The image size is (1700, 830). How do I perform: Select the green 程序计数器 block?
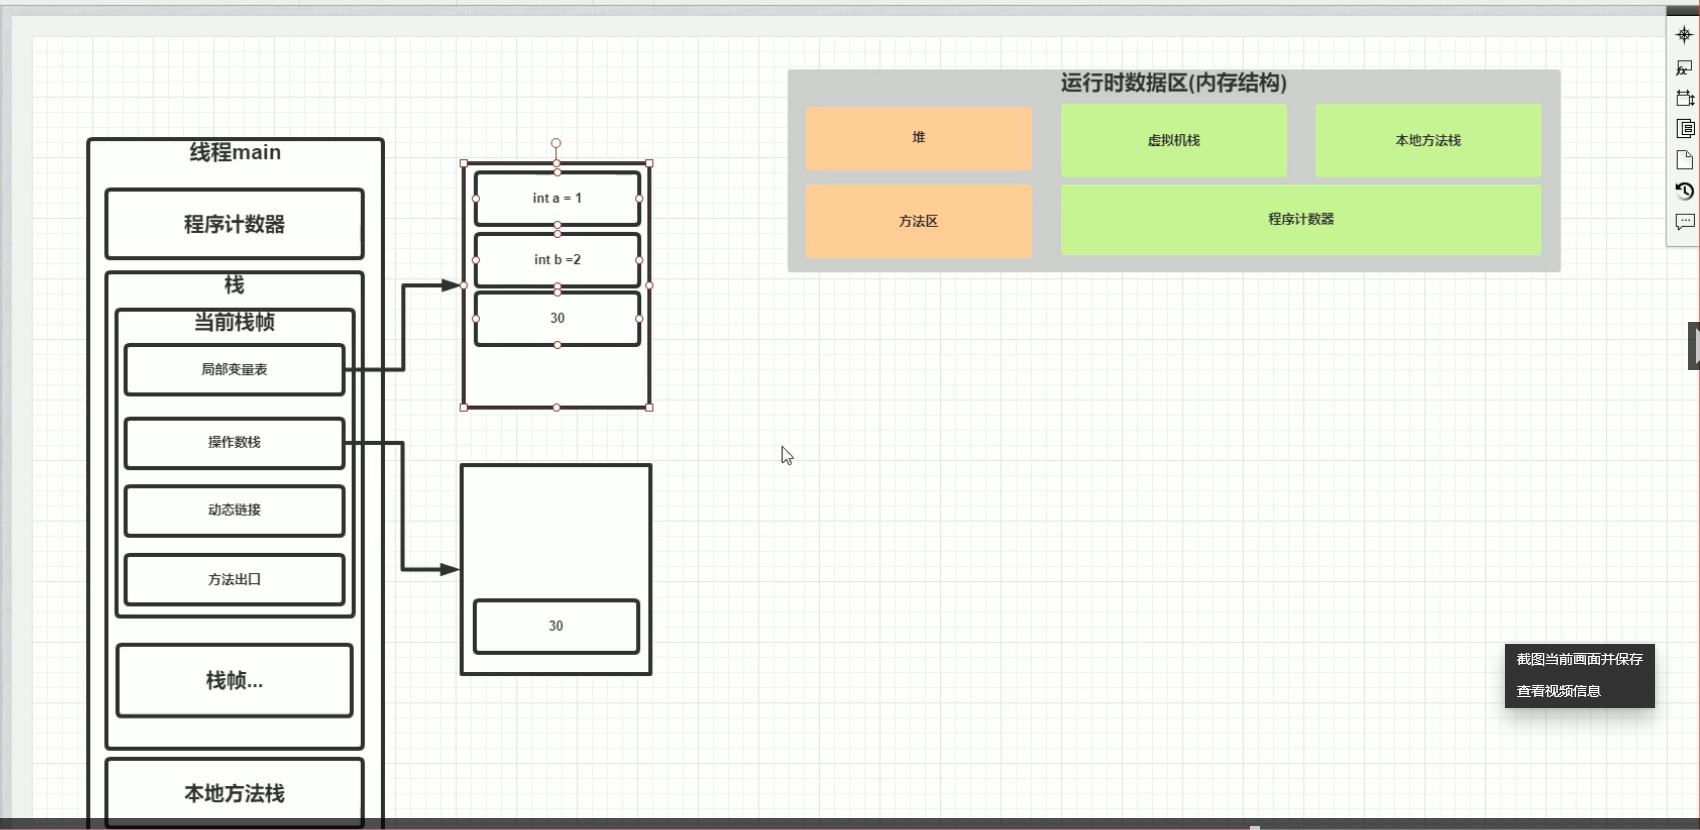tap(1301, 219)
